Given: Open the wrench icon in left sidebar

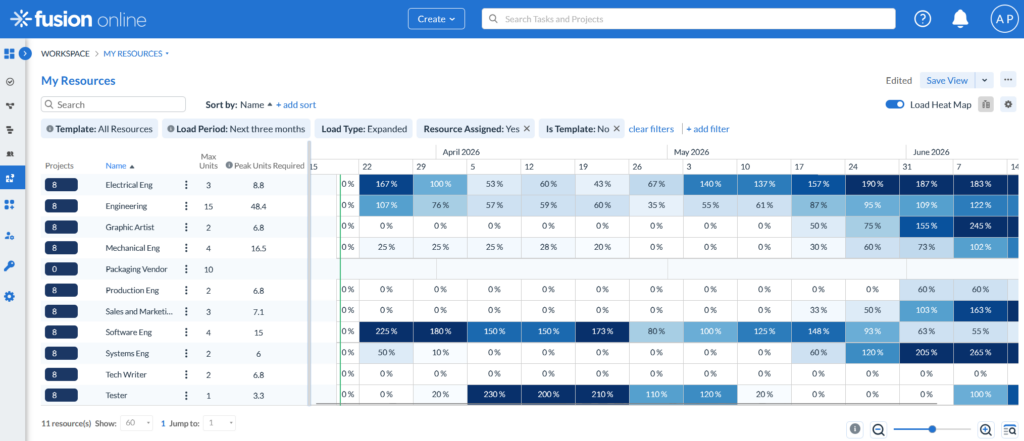Looking at the screenshot, I should 10,265.
